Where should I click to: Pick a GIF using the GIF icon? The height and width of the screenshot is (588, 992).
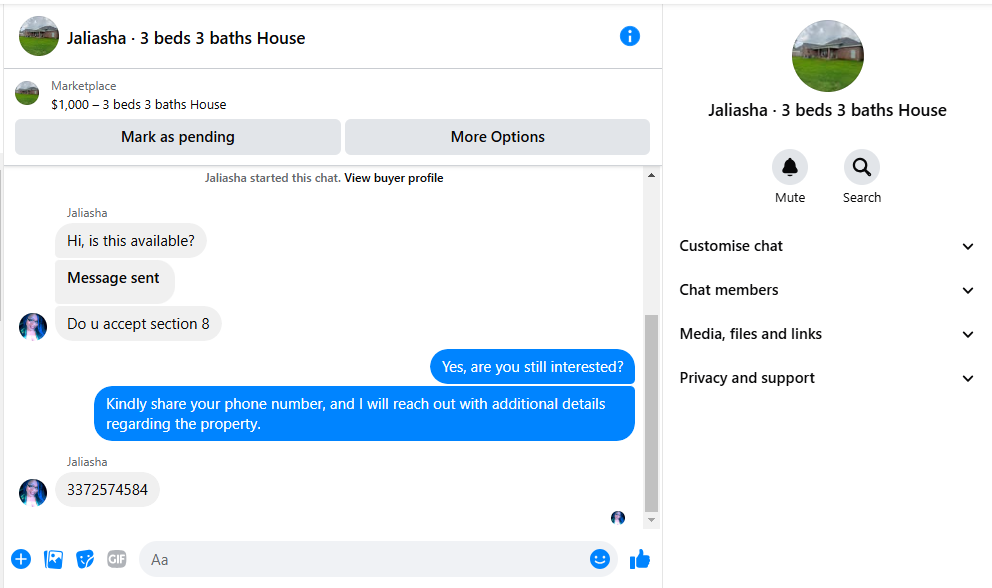pos(116,559)
